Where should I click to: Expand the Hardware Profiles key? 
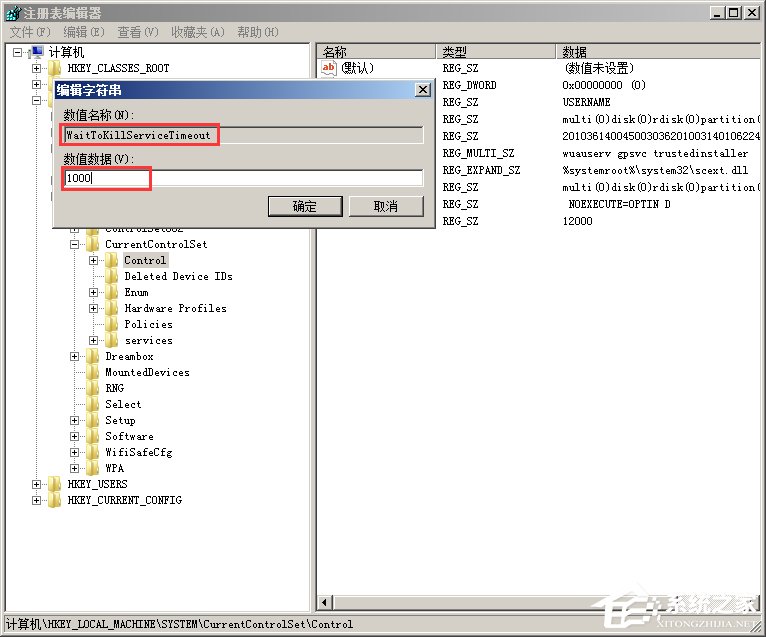click(93, 309)
